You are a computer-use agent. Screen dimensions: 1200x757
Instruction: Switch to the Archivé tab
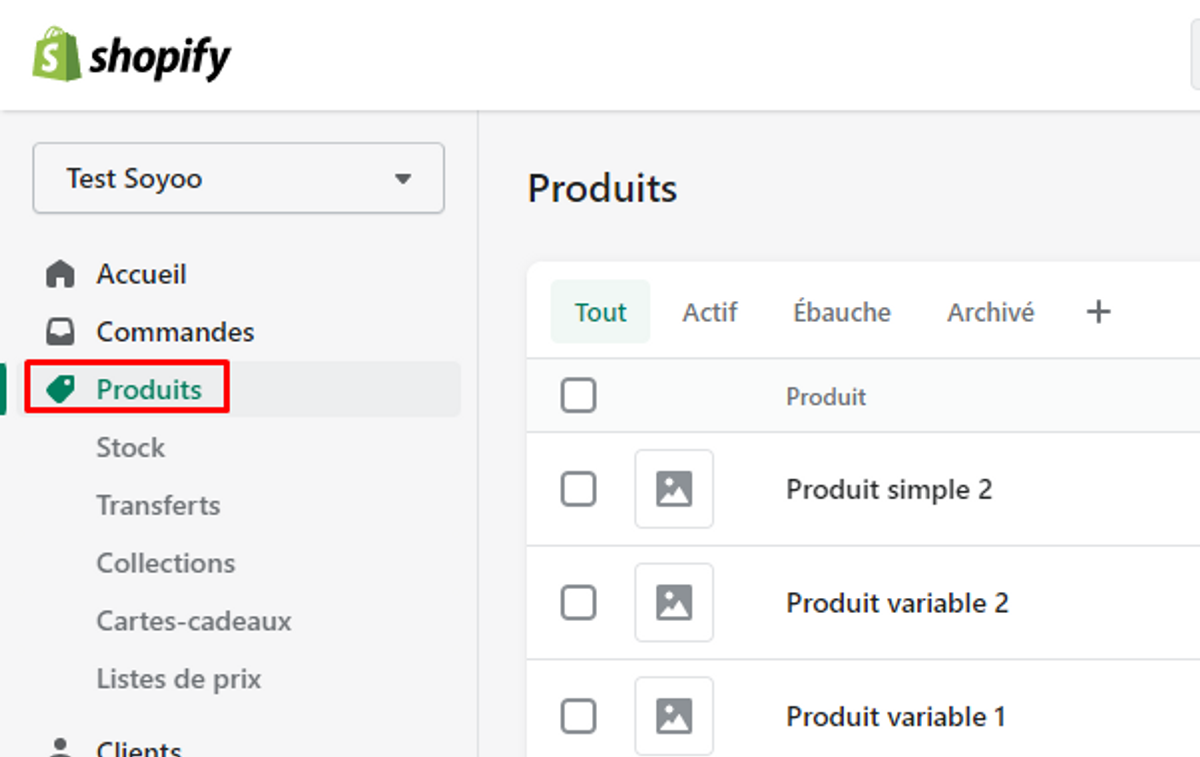click(991, 312)
